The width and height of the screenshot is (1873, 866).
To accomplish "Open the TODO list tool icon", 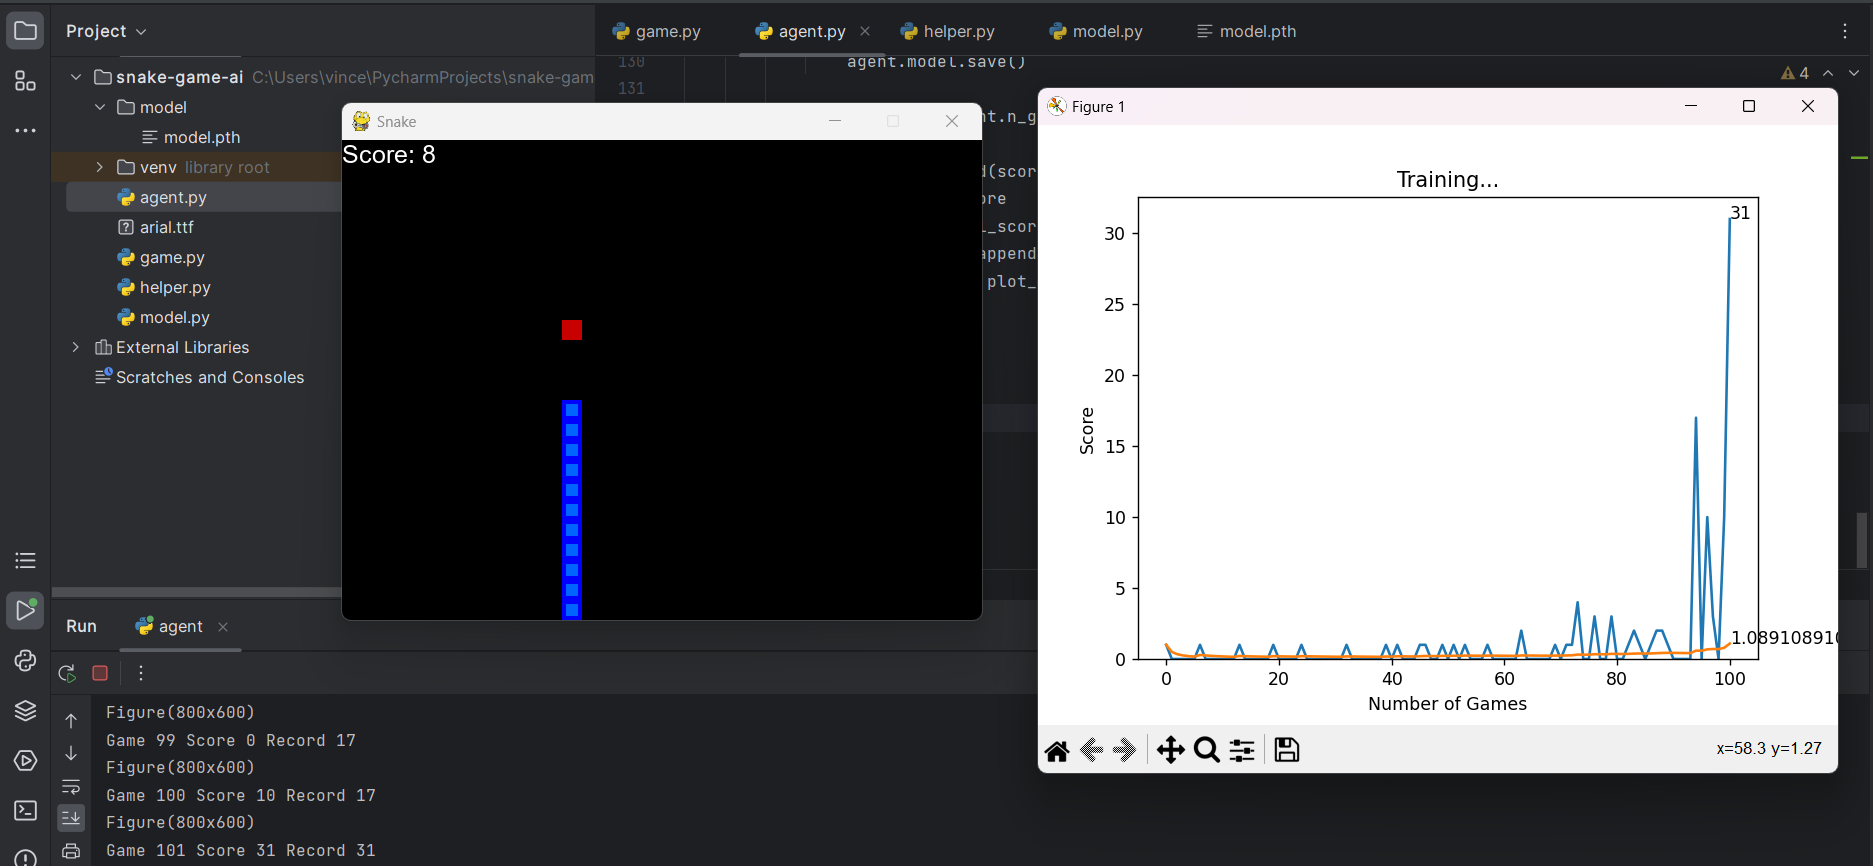I will (x=25, y=561).
